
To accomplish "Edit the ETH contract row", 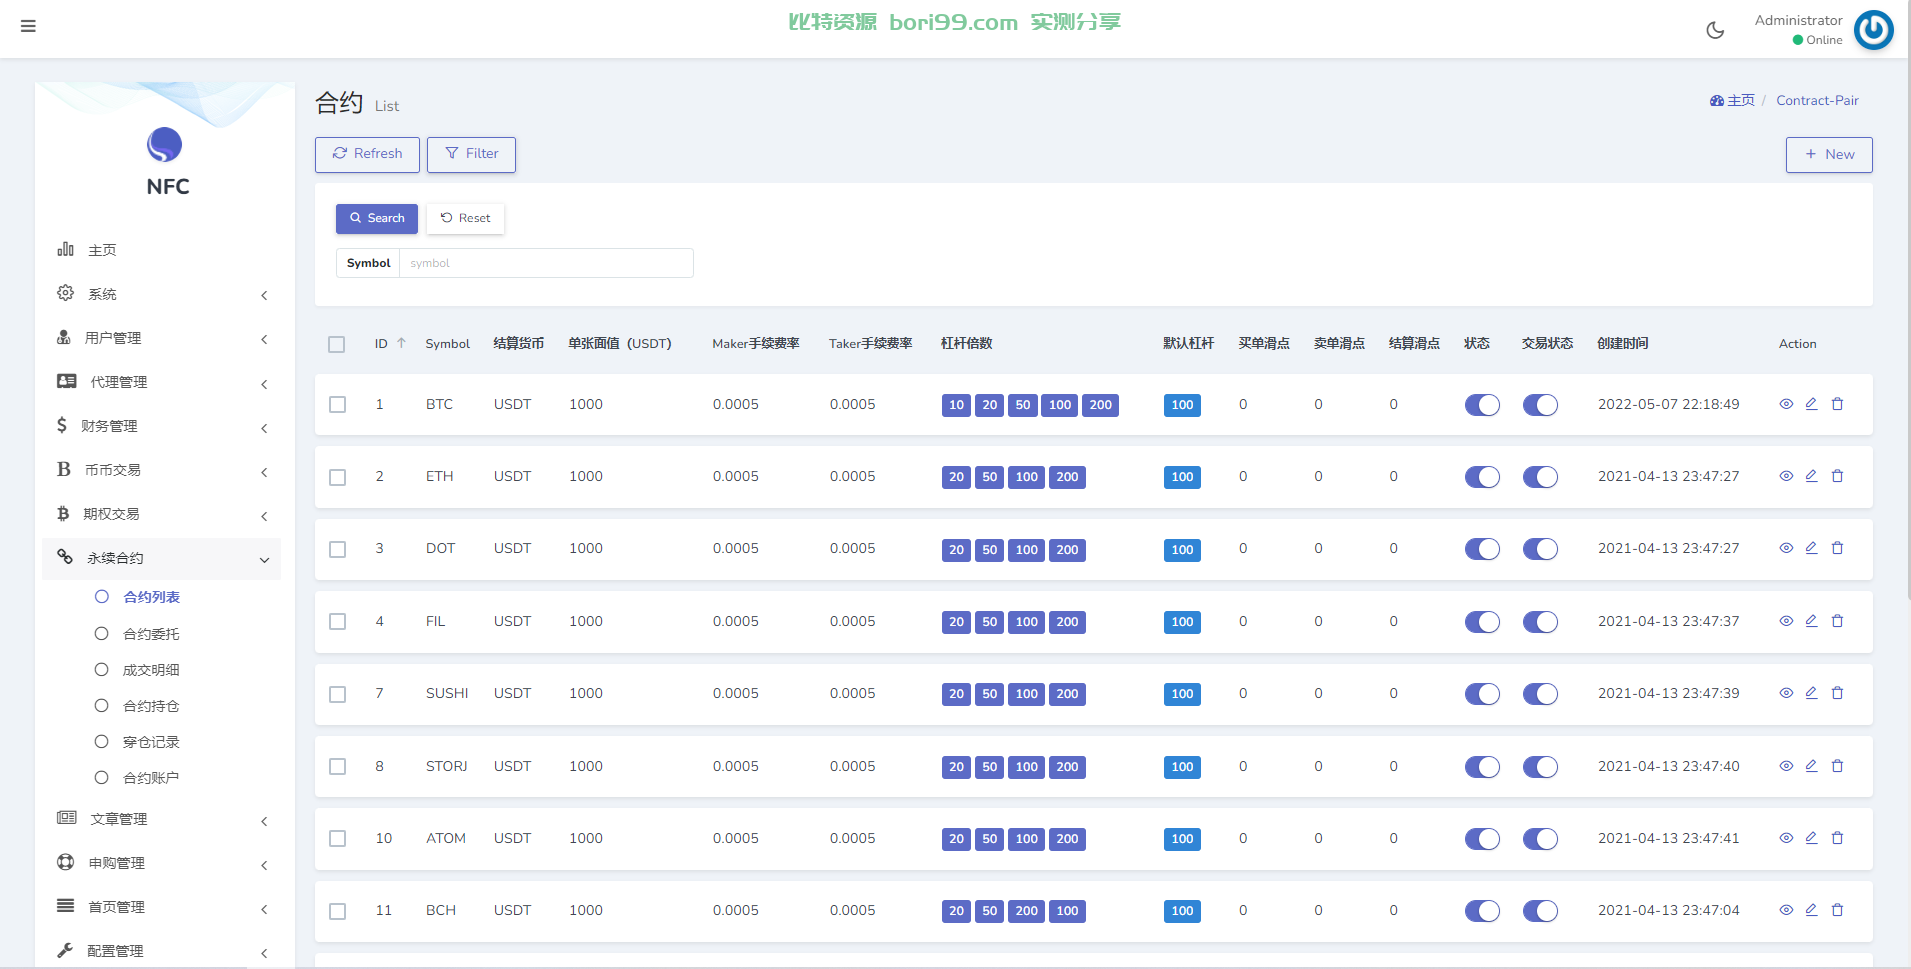I will (x=1811, y=476).
